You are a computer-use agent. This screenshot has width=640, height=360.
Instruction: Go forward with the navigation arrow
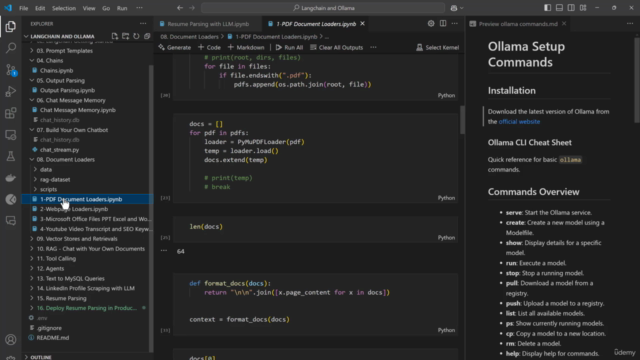point(192,8)
